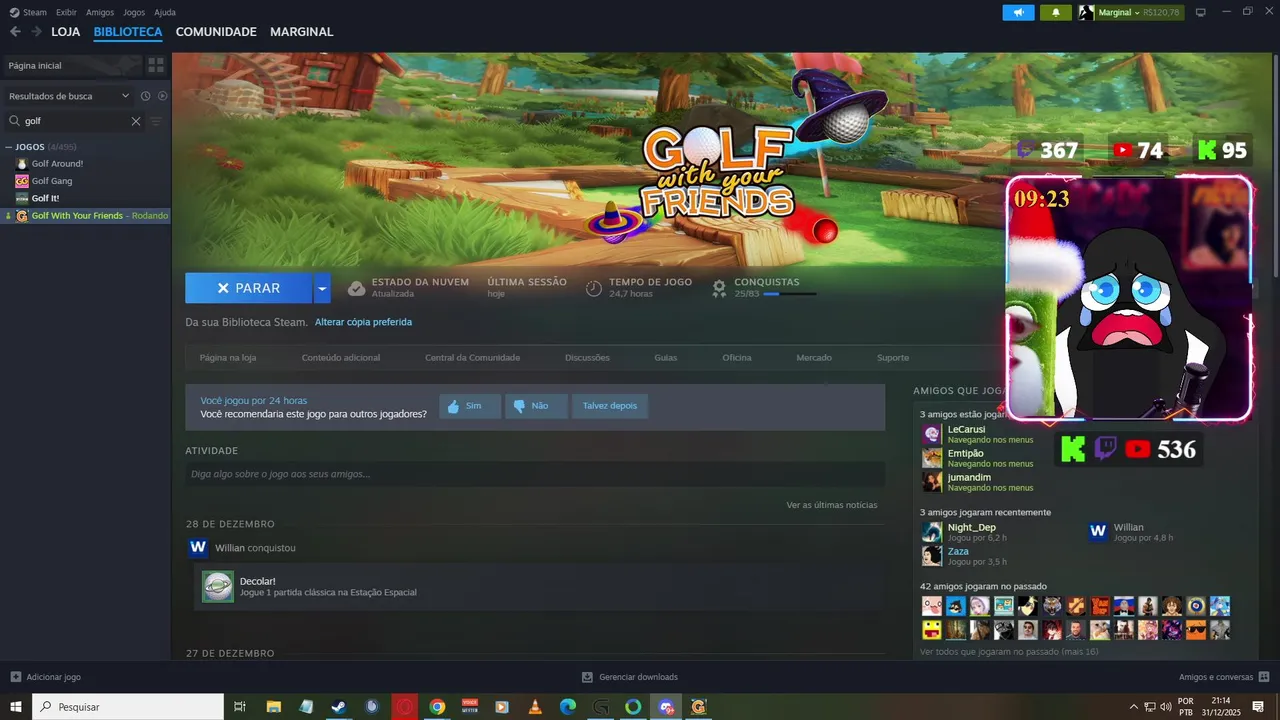Open the Amigos menu
The width and height of the screenshot is (1280, 720).
tap(100, 12)
